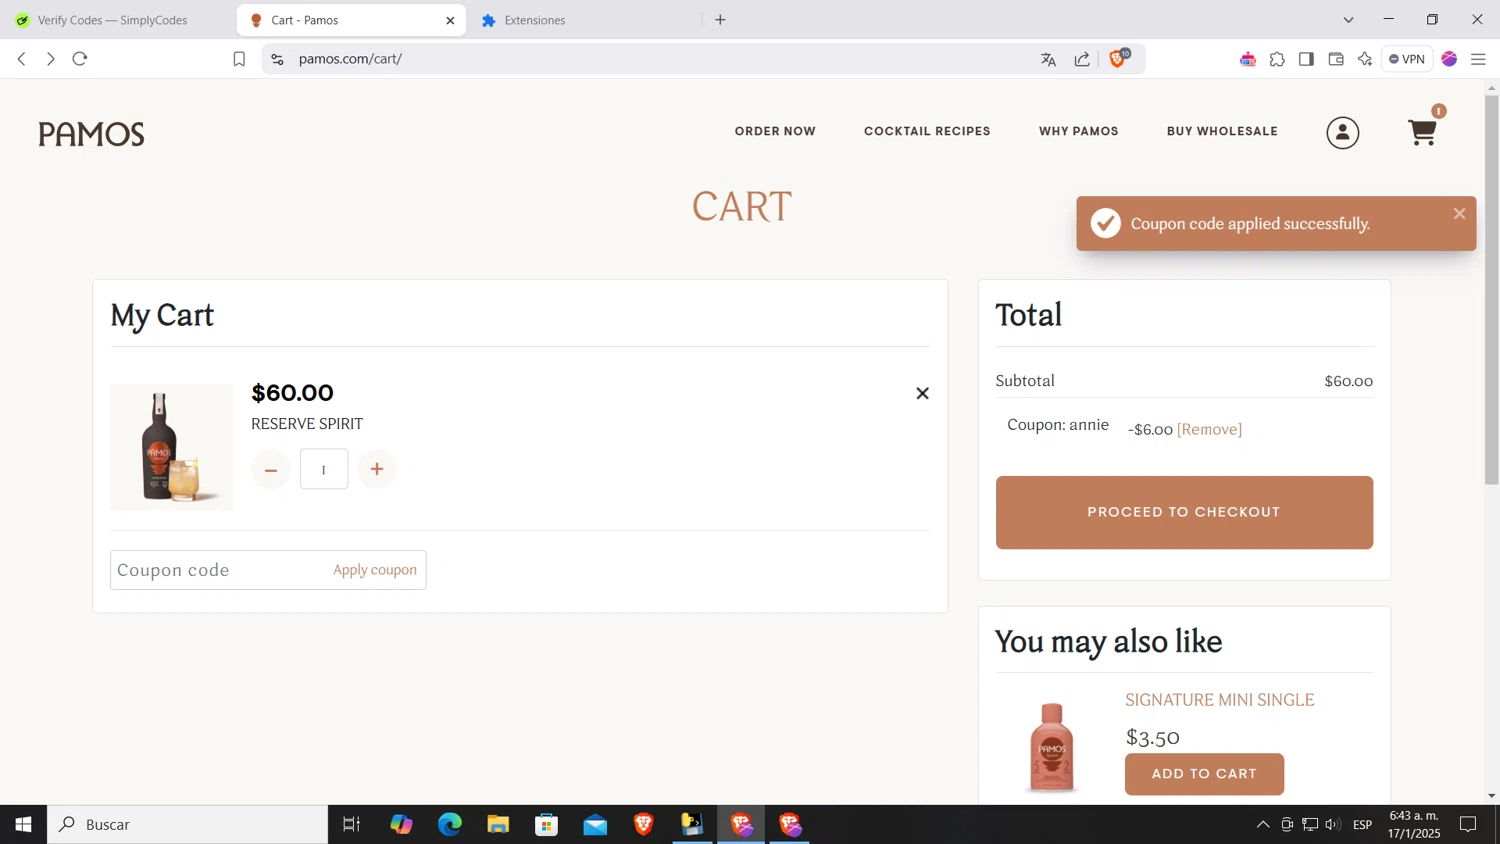1500x844 pixels.
Task: Open the shopping cart icon
Action: click(x=1422, y=132)
